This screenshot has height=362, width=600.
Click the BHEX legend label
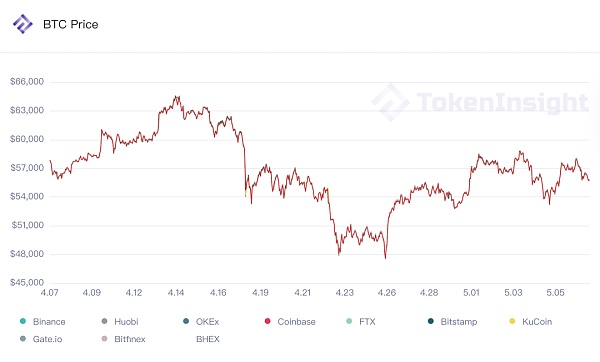click(x=208, y=339)
